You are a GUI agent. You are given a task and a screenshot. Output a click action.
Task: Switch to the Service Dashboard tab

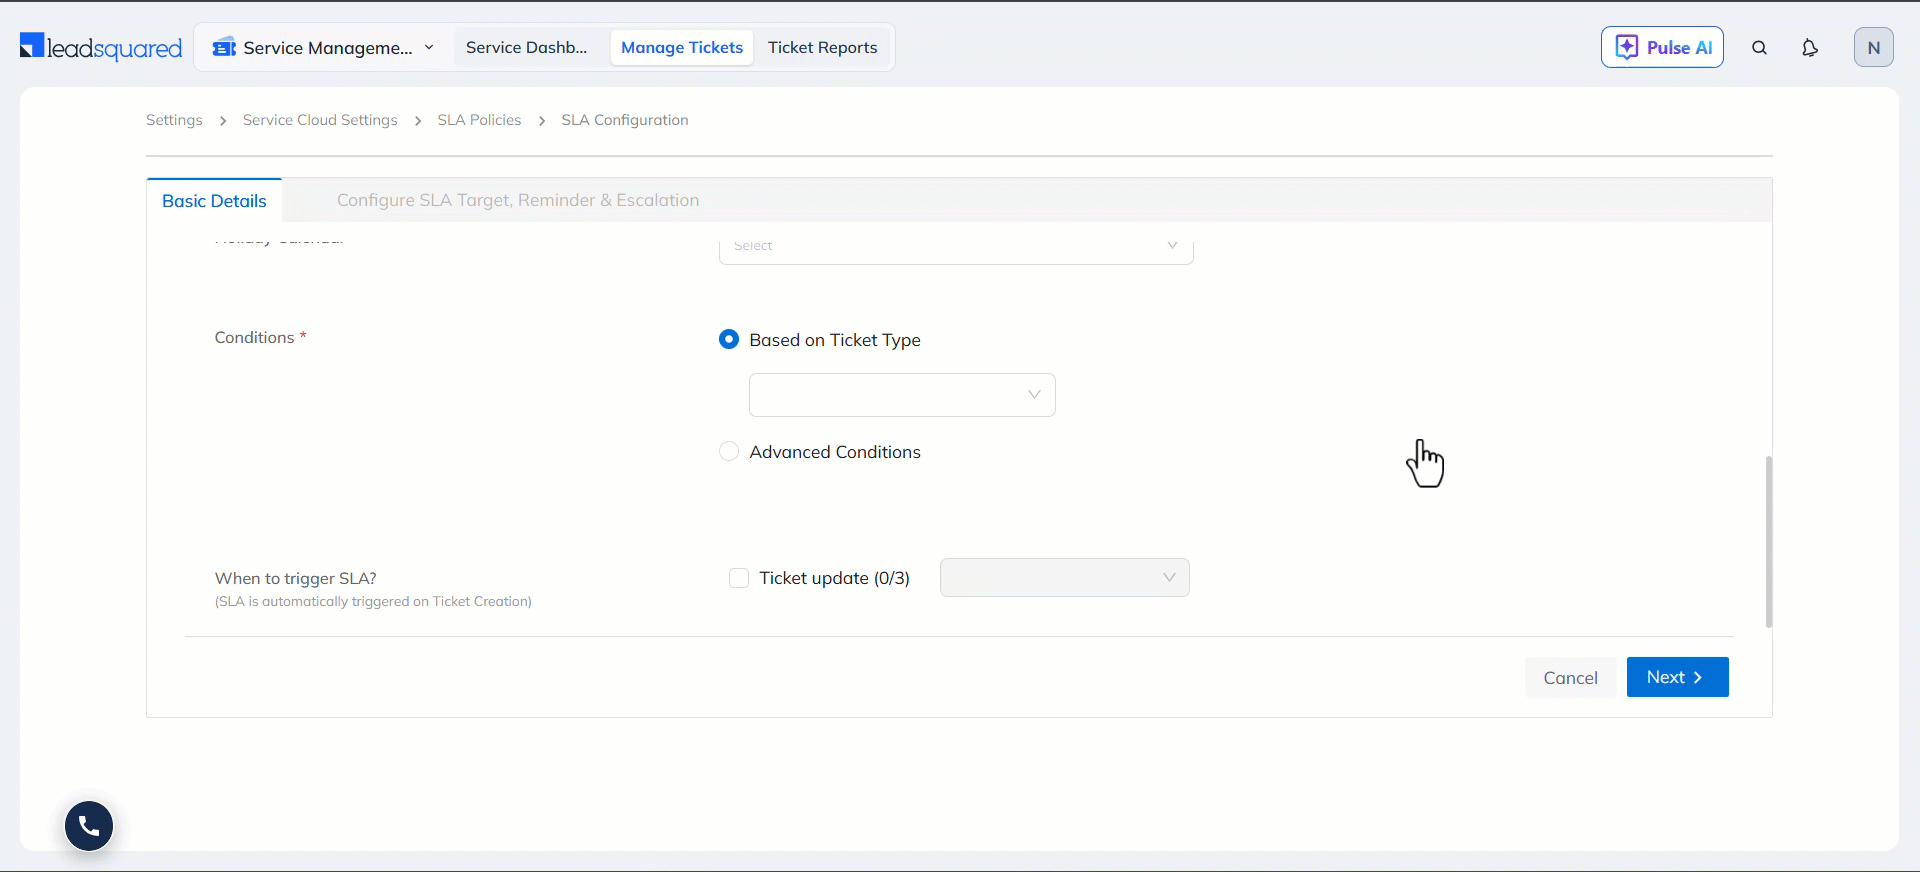527,47
